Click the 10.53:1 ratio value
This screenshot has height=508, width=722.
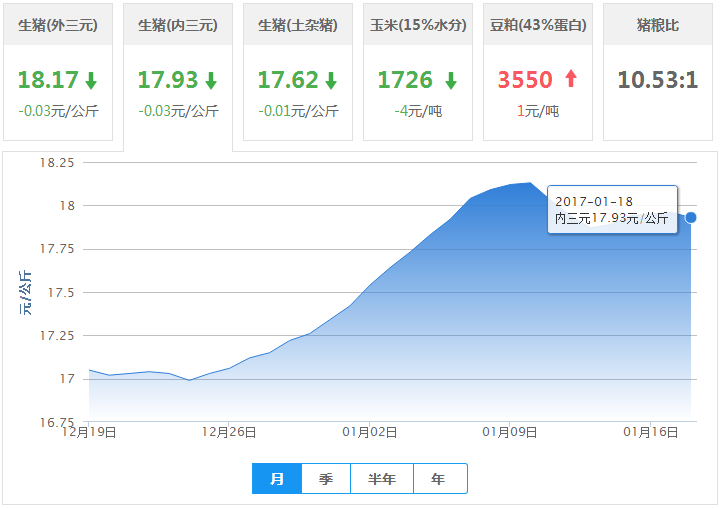(x=657, y=80)
